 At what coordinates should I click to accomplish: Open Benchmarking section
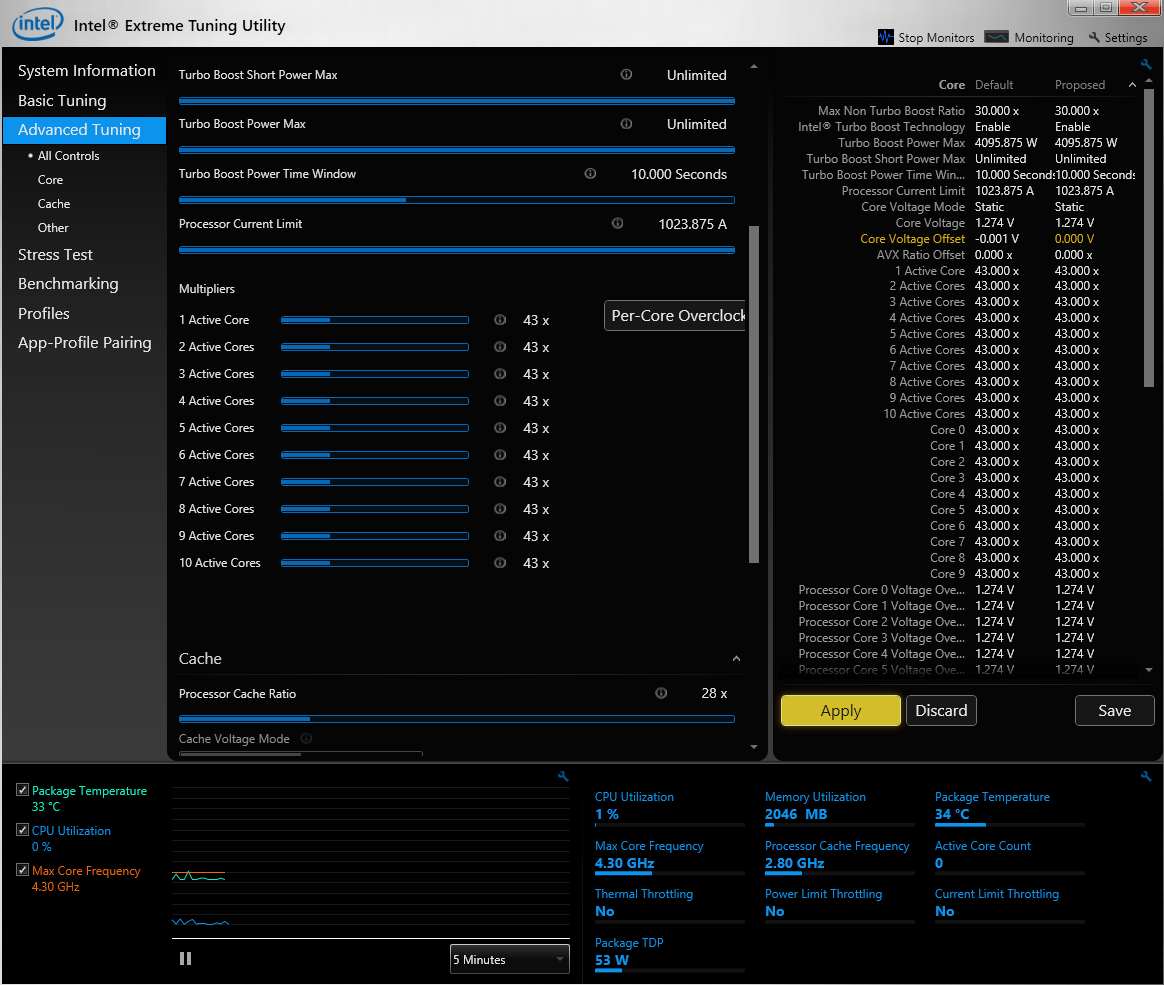point(68,284)
